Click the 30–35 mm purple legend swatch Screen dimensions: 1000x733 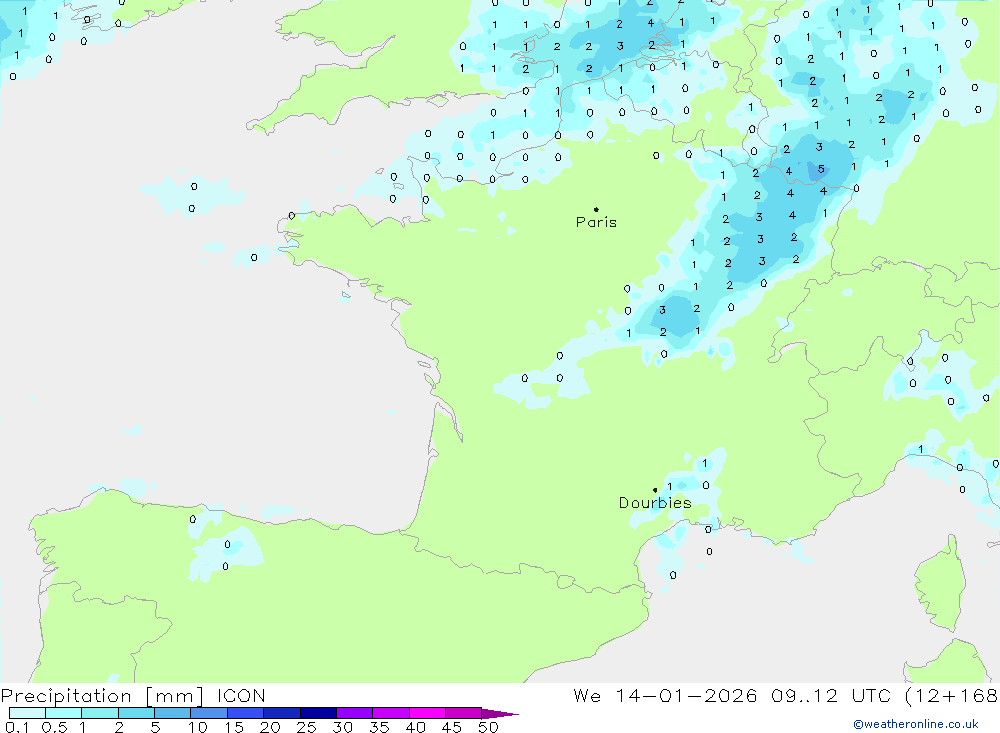(355, 713)
